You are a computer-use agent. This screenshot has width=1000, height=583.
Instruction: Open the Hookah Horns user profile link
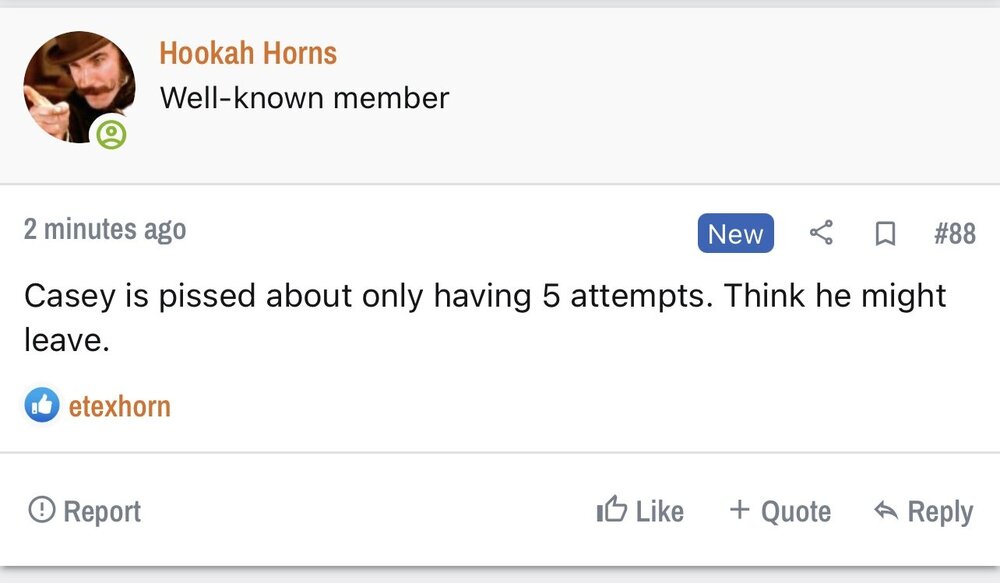(248, 53)
